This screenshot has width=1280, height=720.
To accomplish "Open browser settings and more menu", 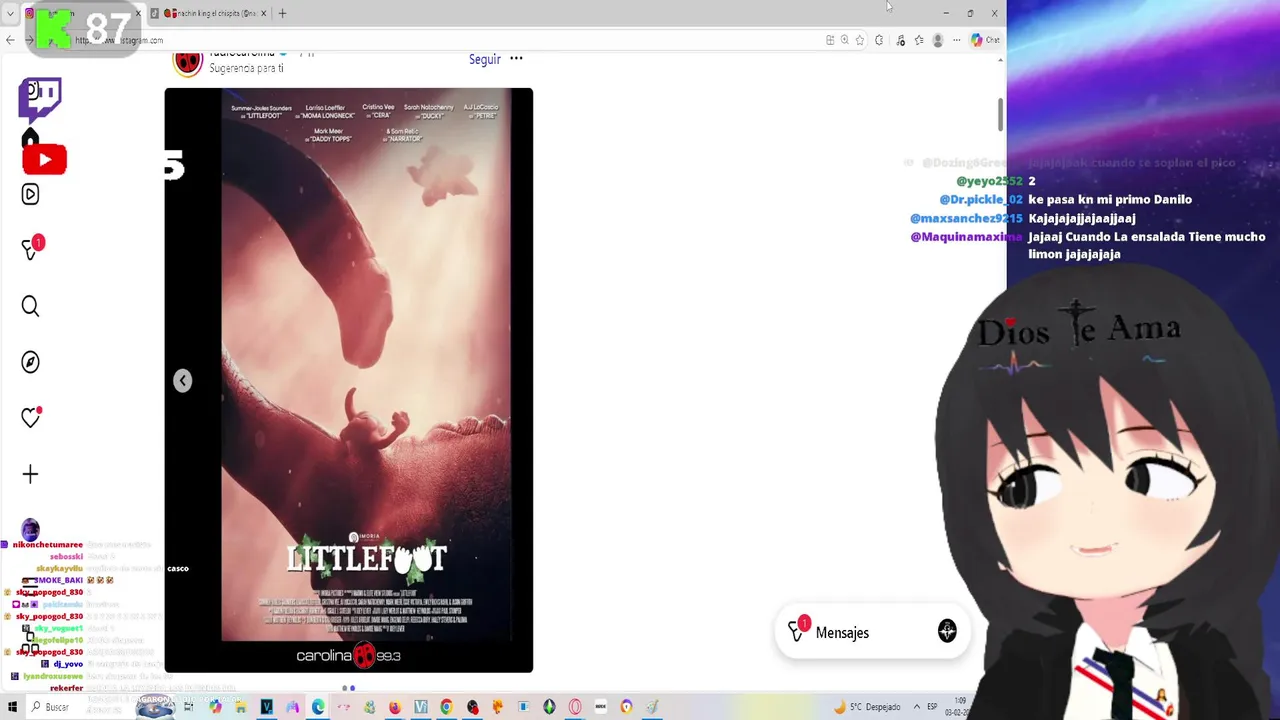I will click(957, 40).
